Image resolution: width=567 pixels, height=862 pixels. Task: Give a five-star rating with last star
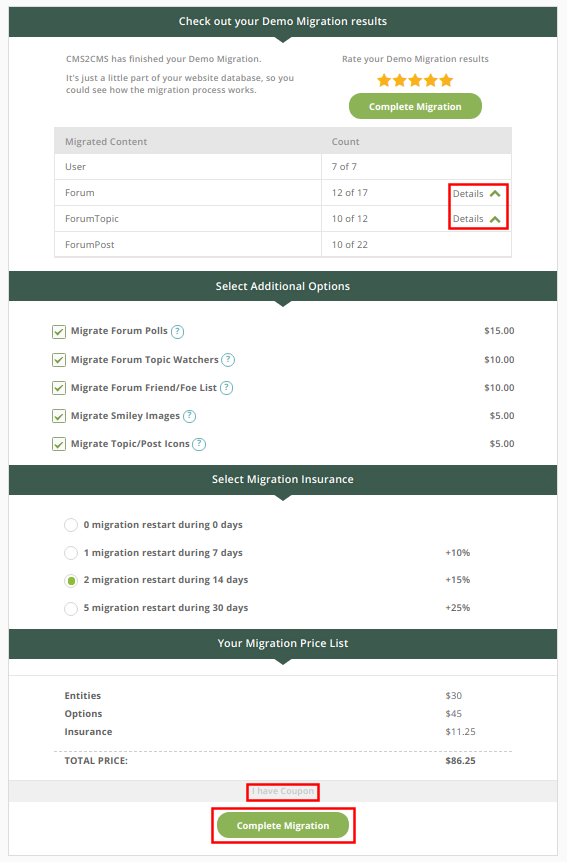coord(446,81)
